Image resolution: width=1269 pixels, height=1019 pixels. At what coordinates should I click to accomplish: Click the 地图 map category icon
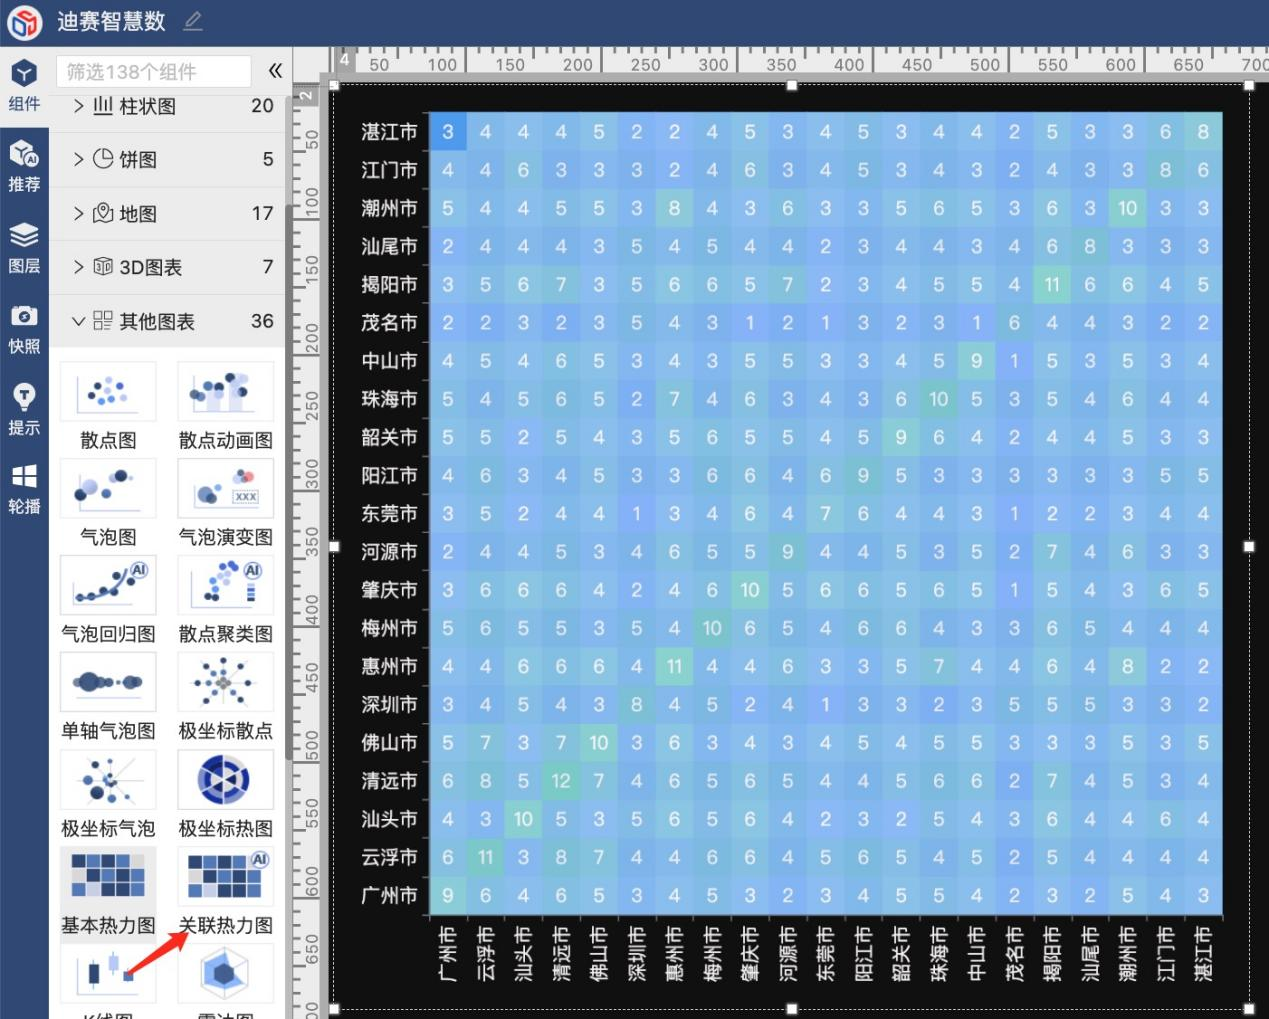point(103,213)
